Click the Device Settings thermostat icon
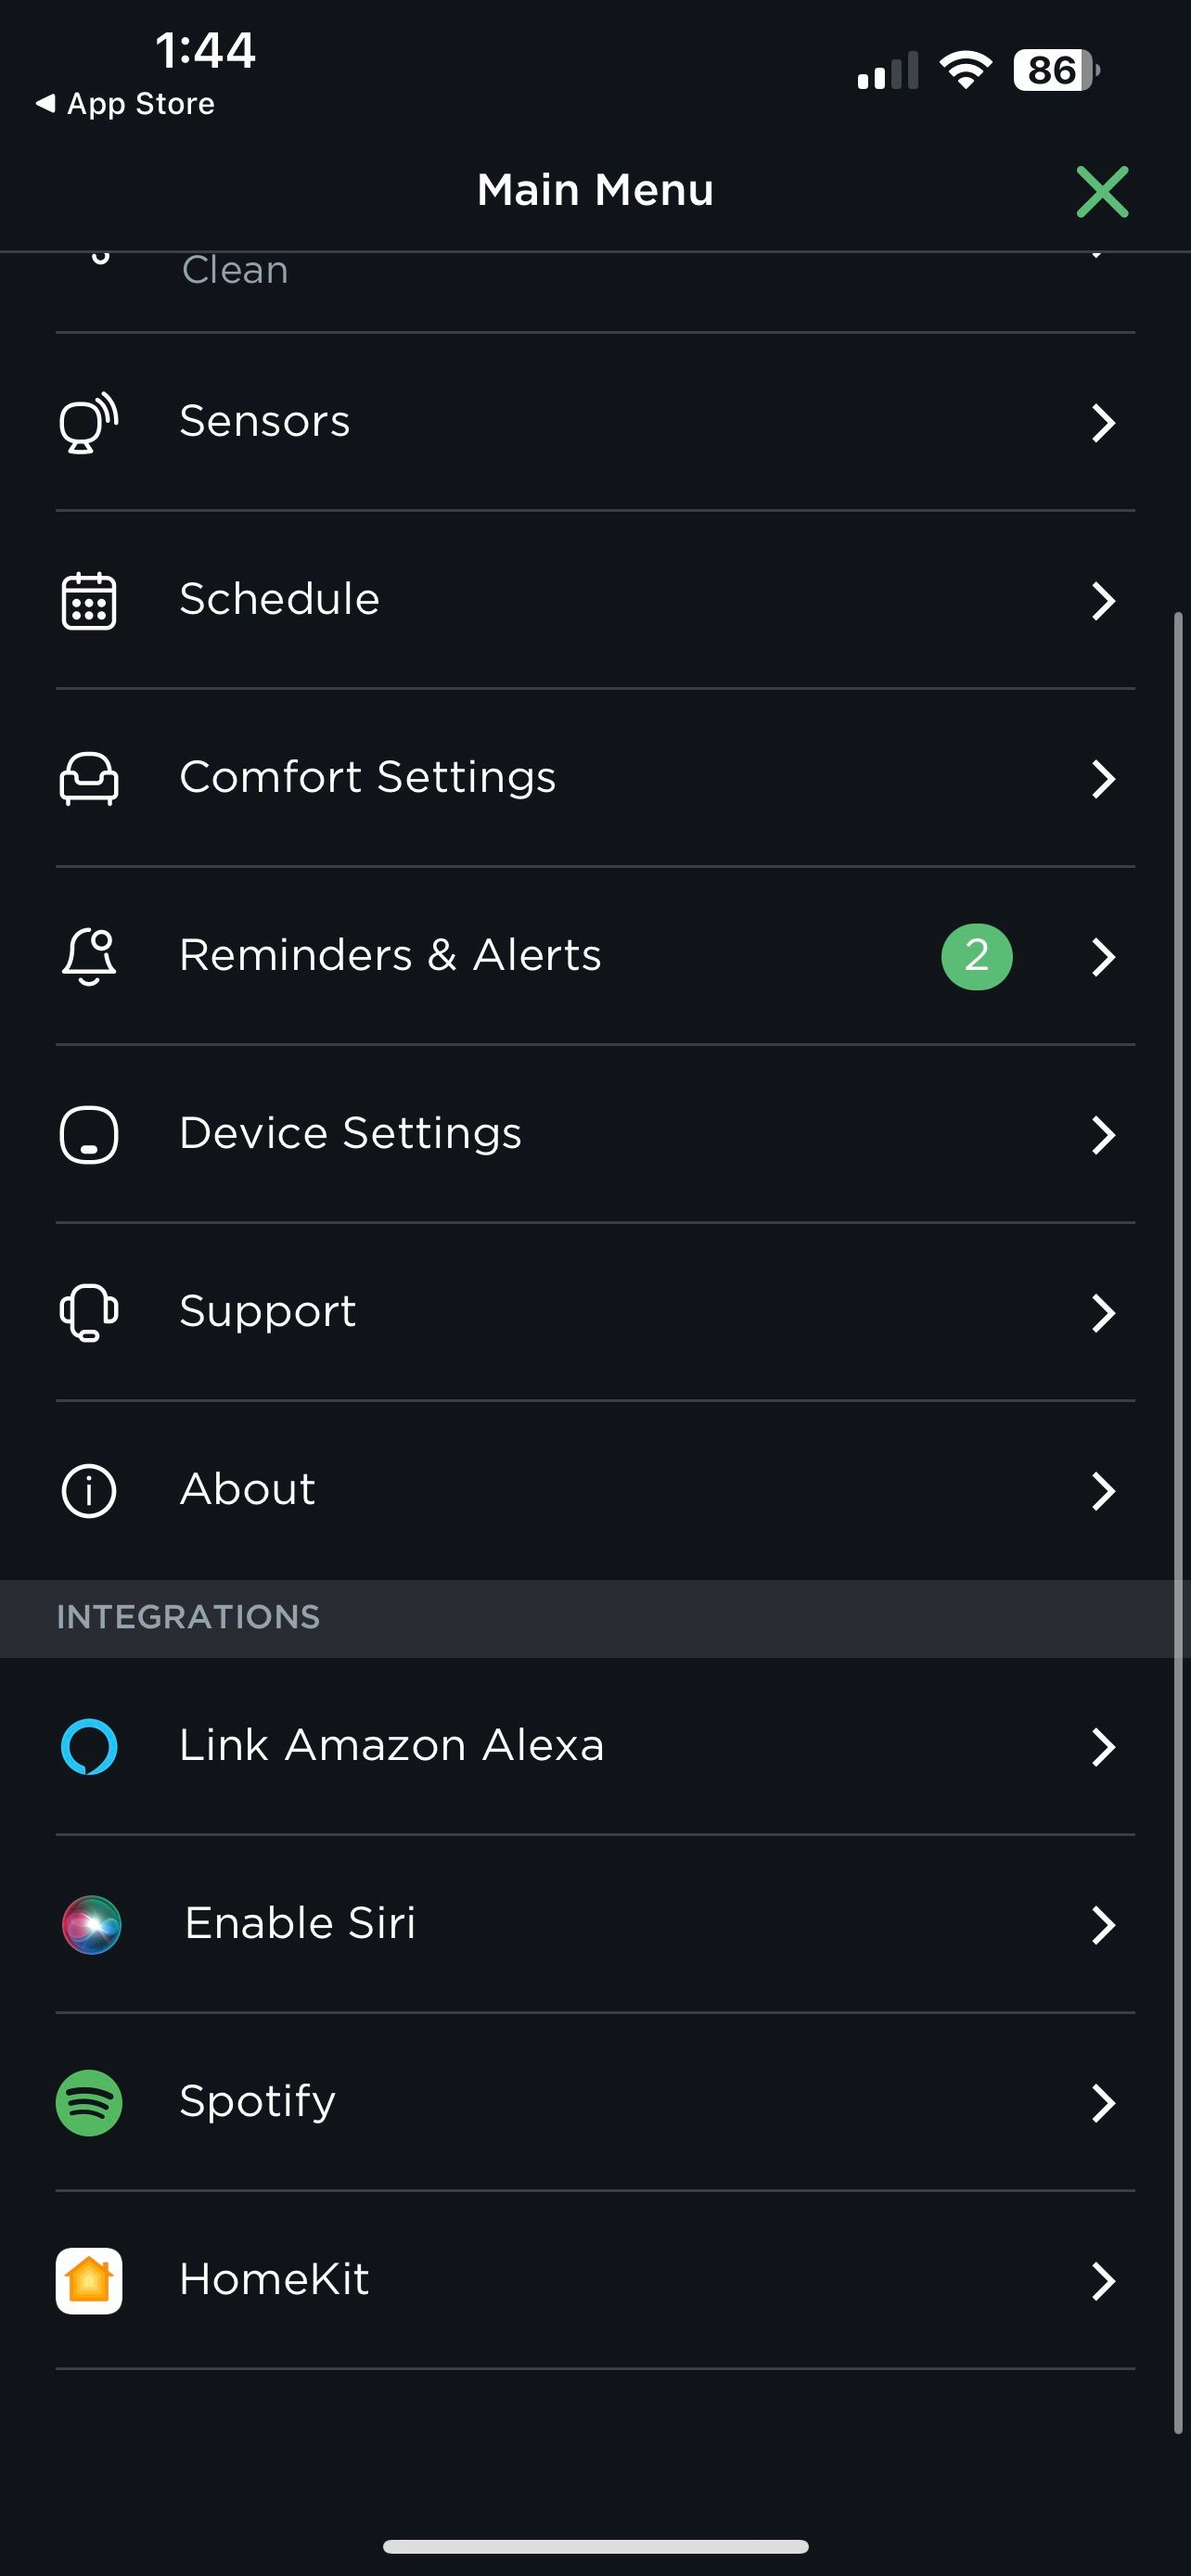Image resolution: width=1191 pixels, height=2576 pixels. pyautogui.click(x=88, y=1134)
